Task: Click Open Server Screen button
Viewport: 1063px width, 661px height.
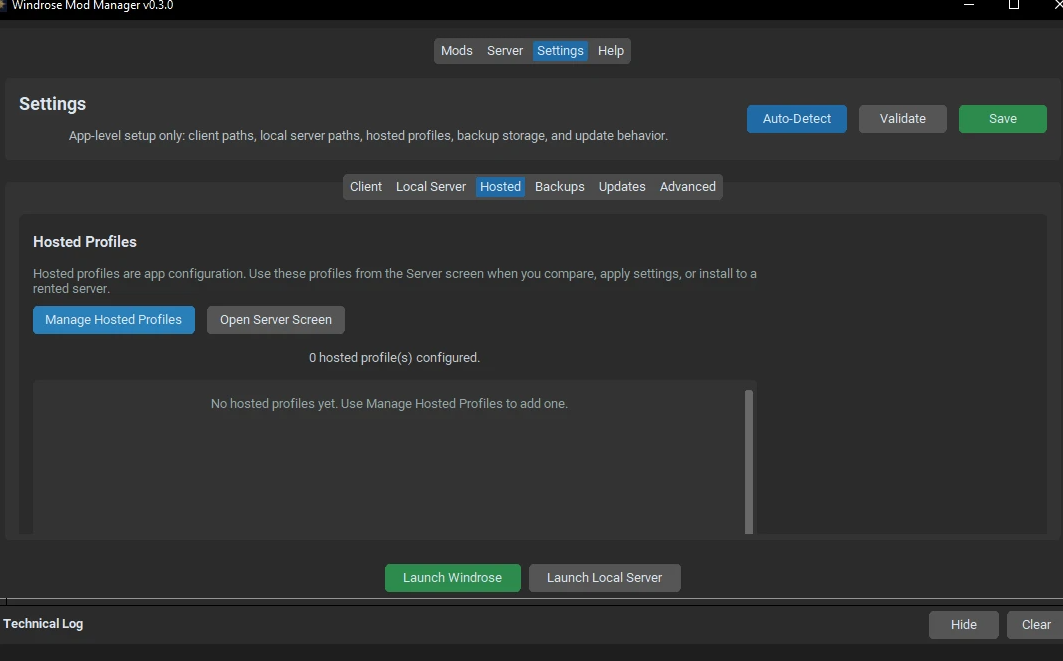Action: point(276,320)
